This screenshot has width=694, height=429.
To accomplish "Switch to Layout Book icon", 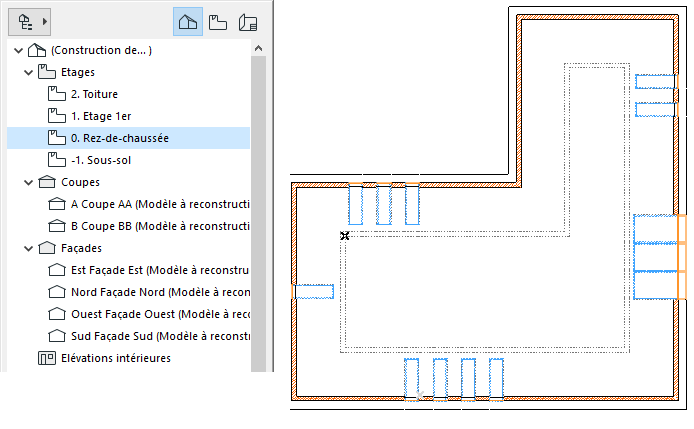I will pyautogui.click(x=248, y=22).
